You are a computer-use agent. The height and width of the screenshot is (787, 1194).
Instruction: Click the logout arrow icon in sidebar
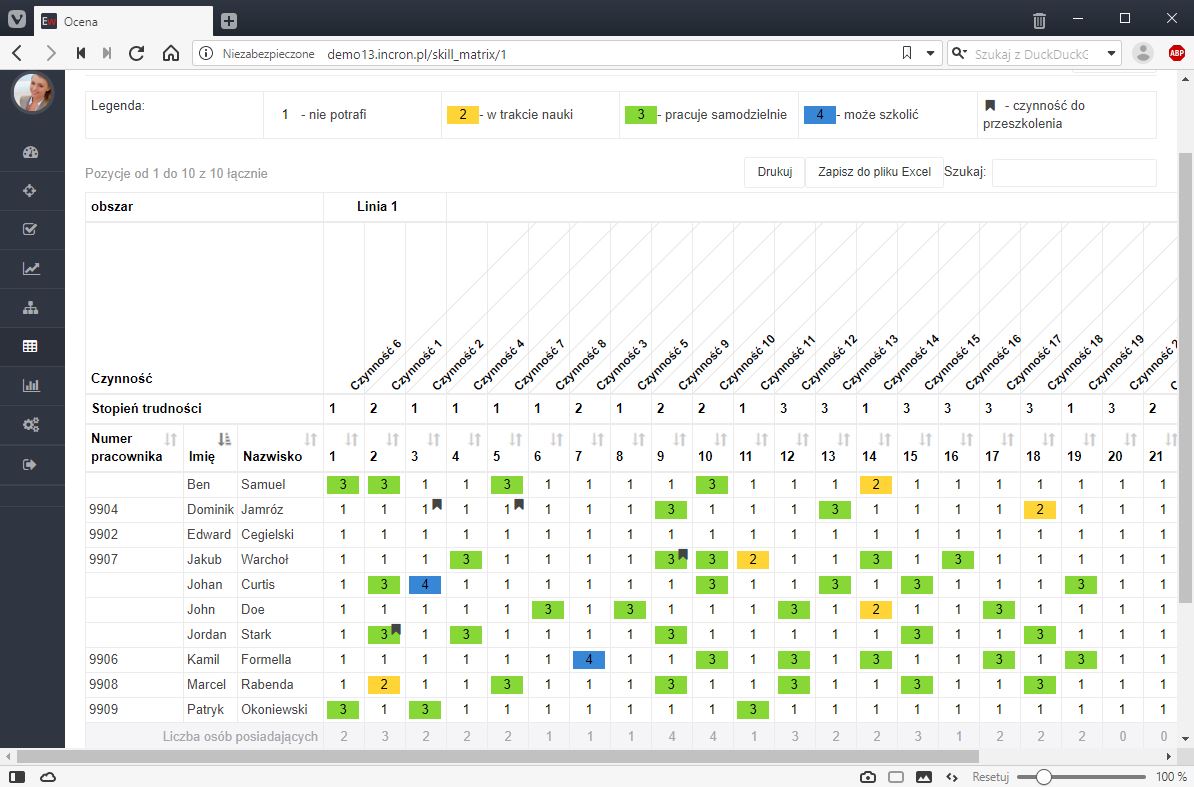point(30,464)
